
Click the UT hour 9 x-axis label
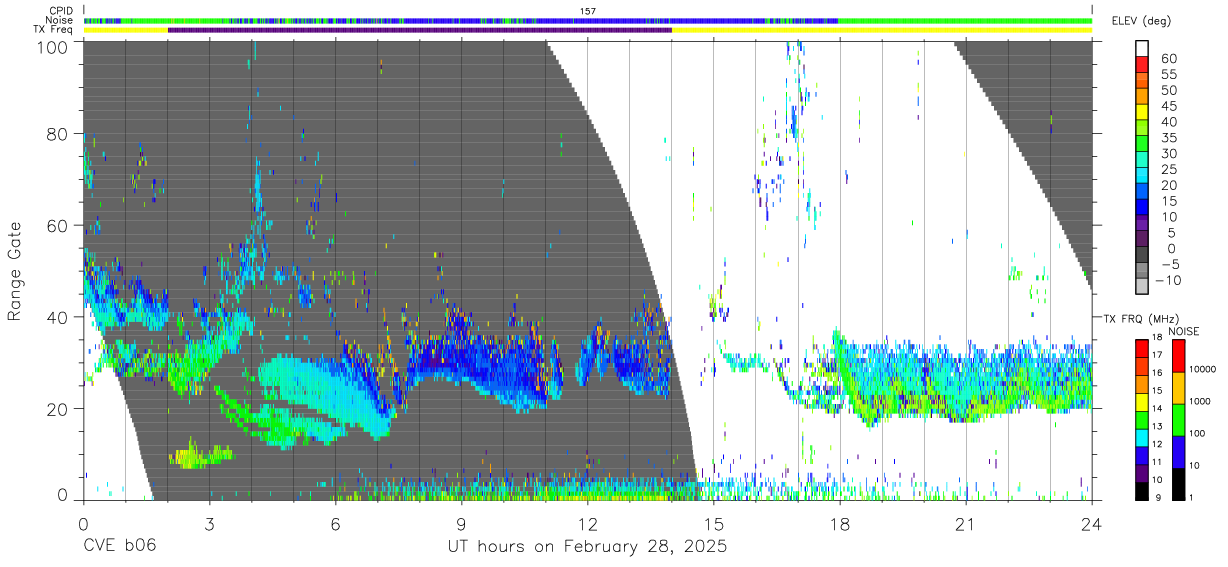point(461,523)
